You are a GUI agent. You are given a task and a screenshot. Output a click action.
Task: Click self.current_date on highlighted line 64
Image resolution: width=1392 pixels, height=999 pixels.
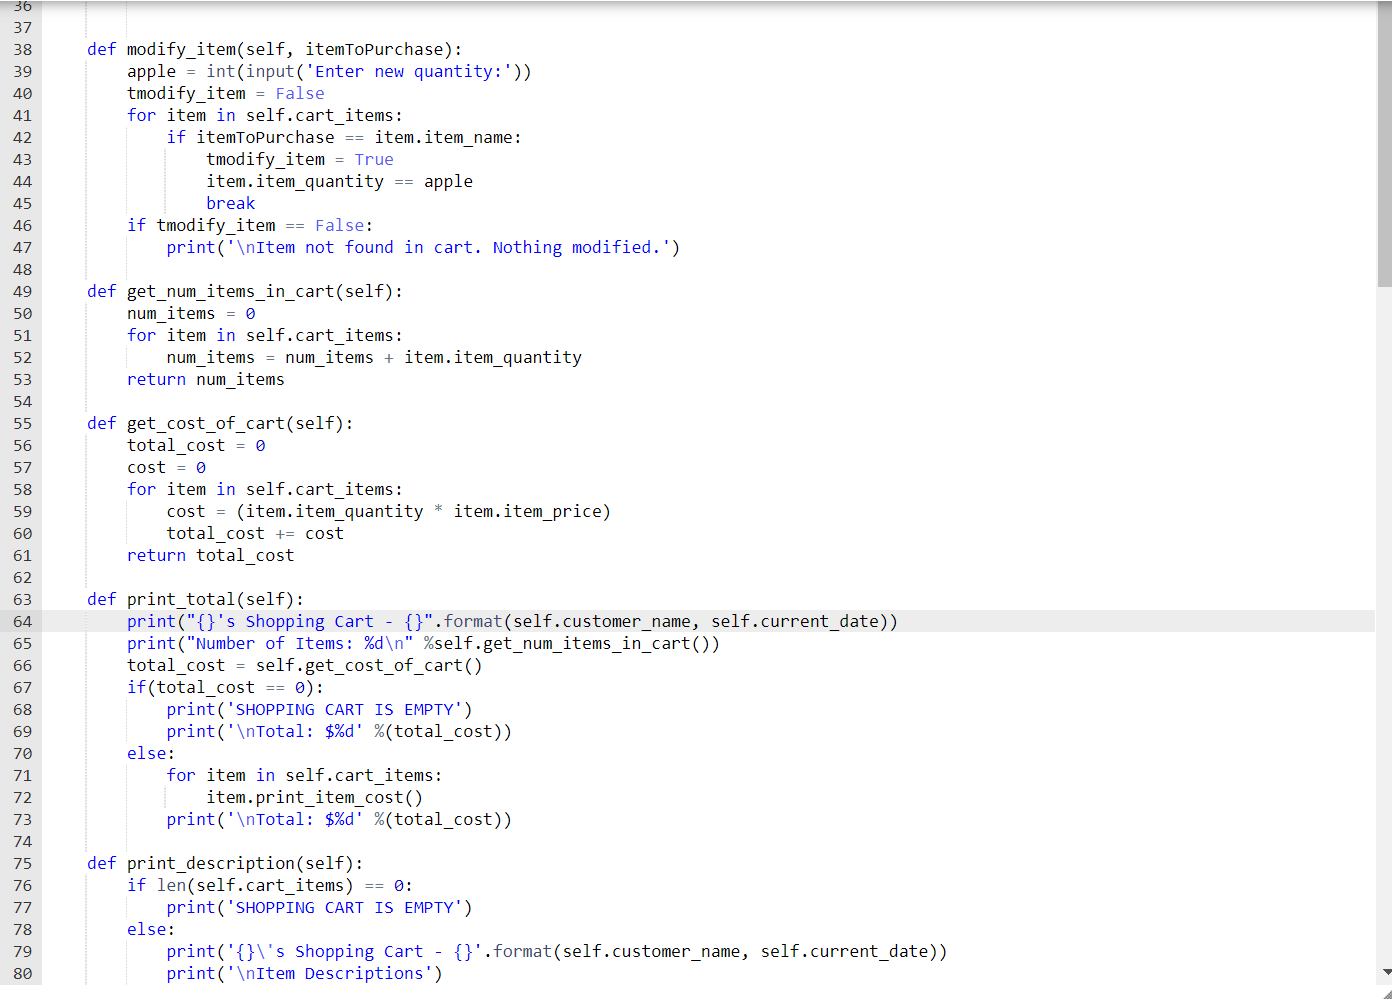[795, 621]
